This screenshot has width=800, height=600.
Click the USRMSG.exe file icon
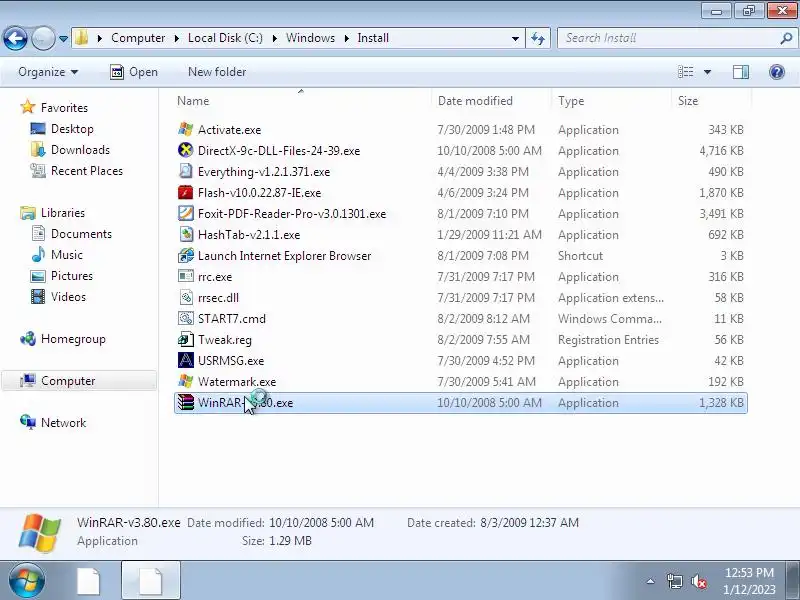coord(186,360)
